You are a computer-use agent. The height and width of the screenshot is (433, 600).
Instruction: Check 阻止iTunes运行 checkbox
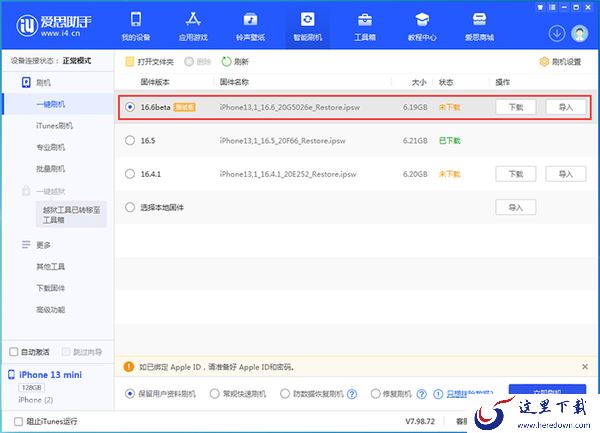(x=18, y=422)
